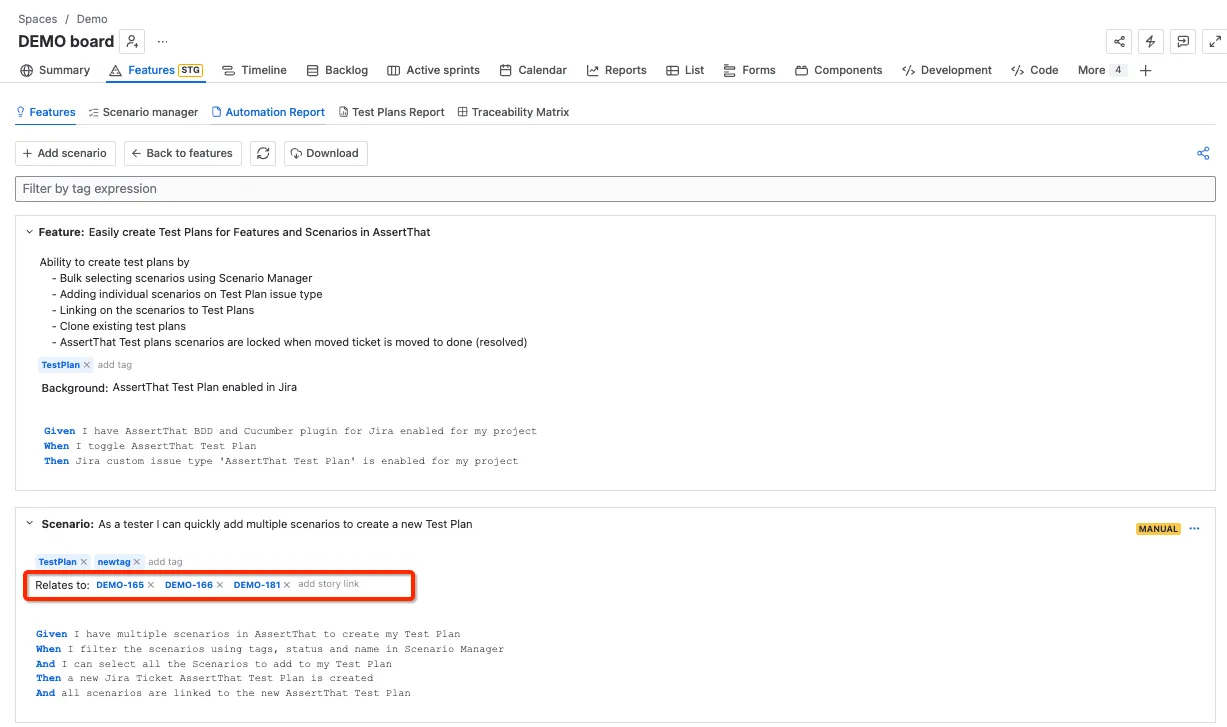Open the board more actions ellipsis
Image resolution: width=1227 pixels, height=727 pixels.
tap(162, 41)
